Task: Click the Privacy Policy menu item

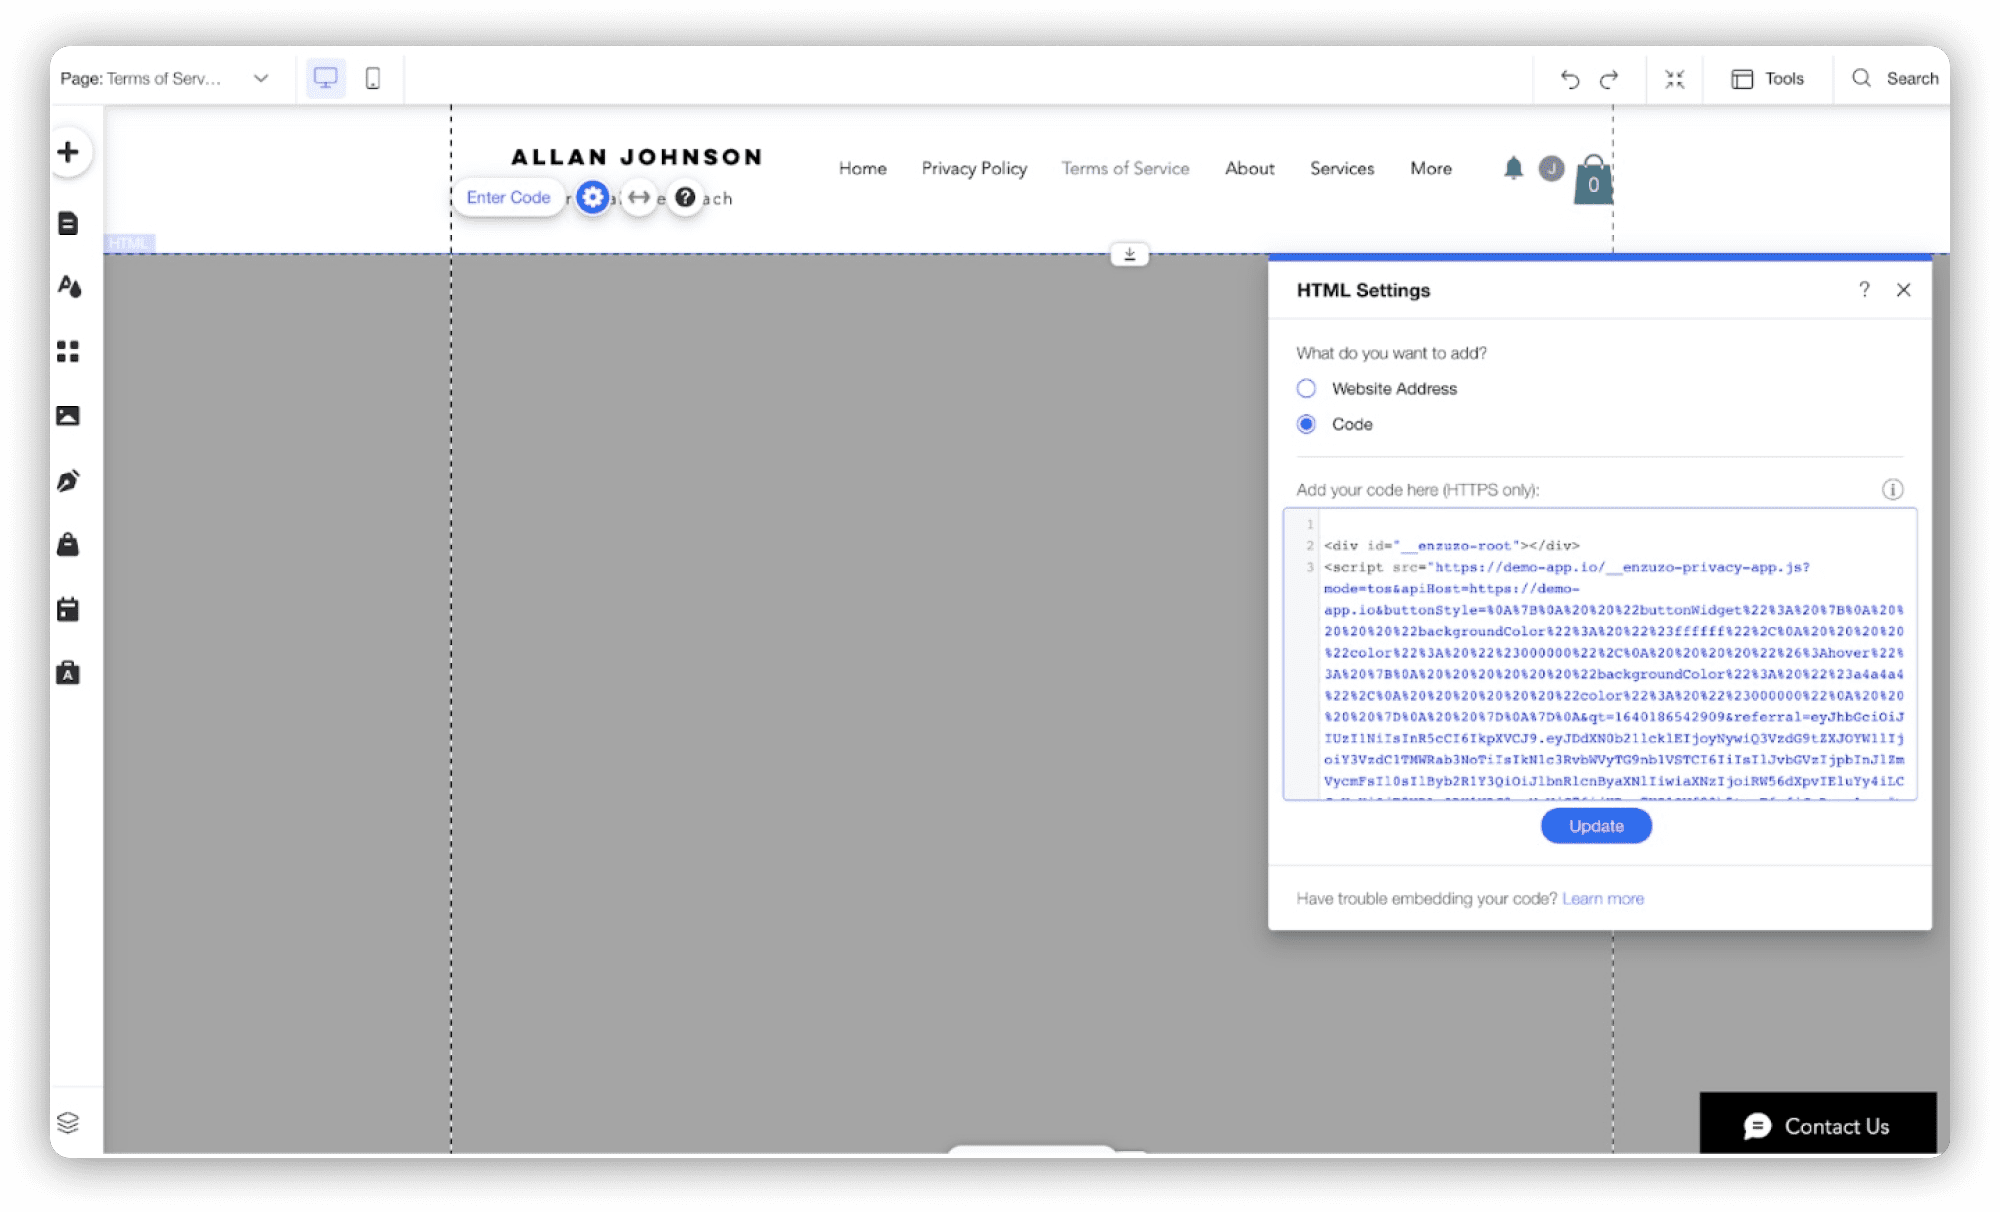Action: (x=974, y=169)
